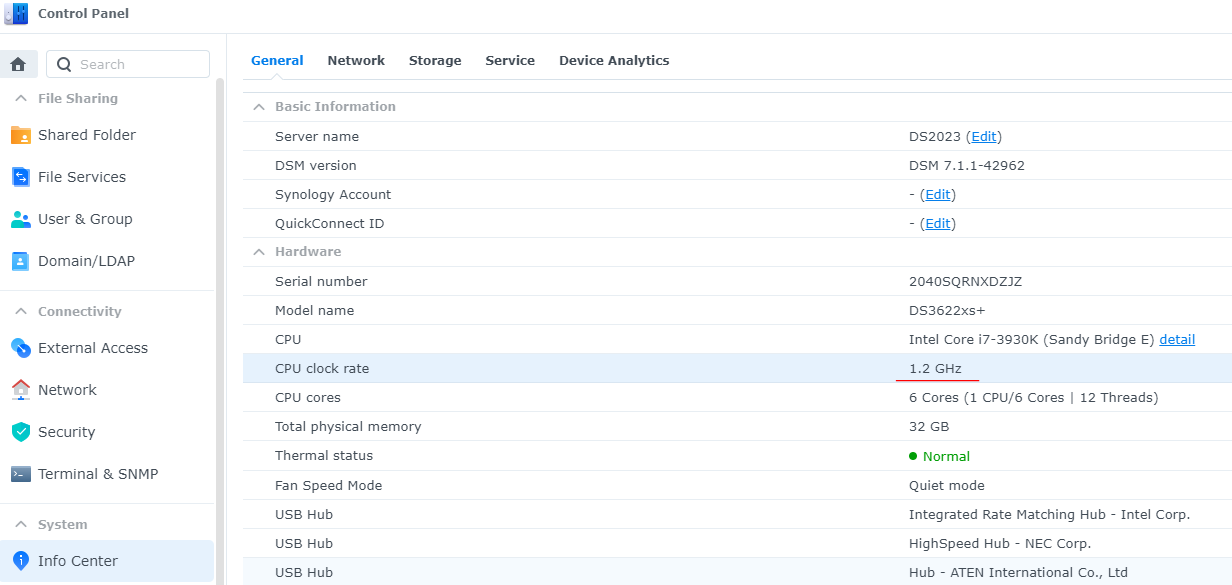Open File Services via its icon
This screenshot has width=1232, height=585.
click(20, 177)
